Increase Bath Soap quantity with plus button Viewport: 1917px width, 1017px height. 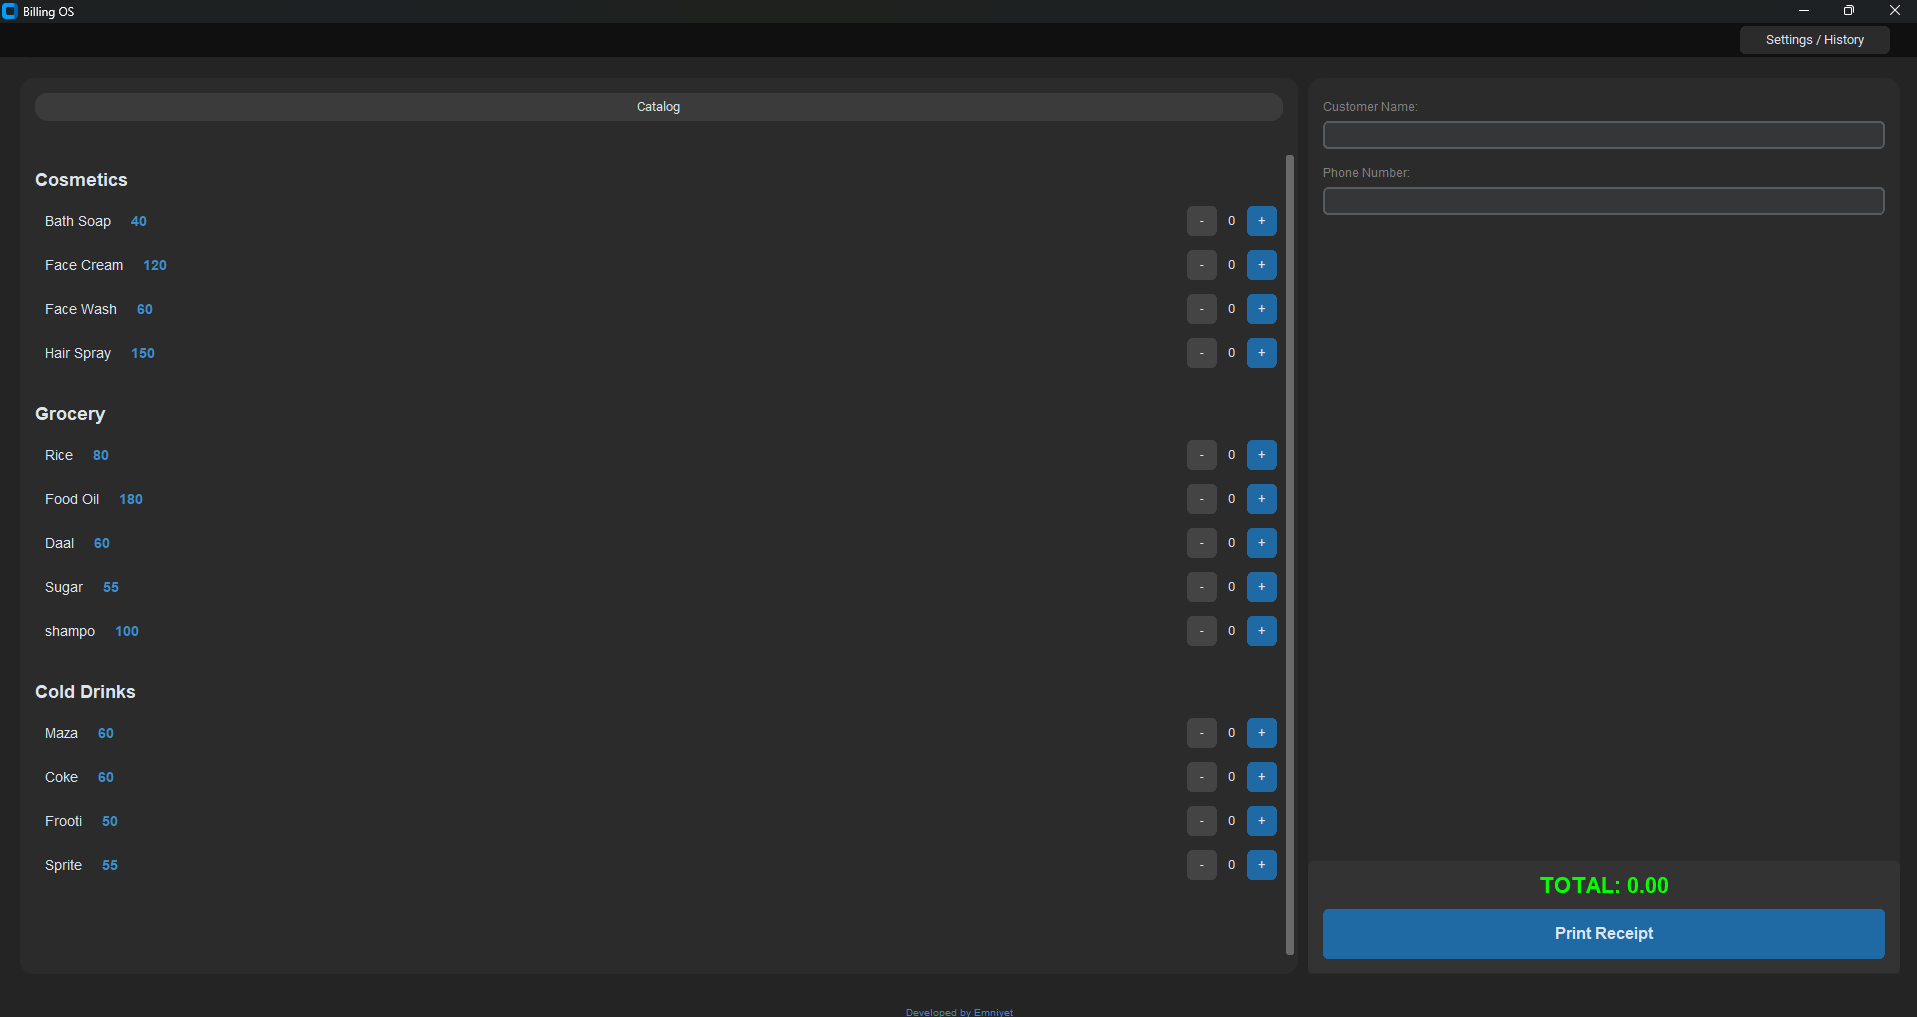[1261, 221]
